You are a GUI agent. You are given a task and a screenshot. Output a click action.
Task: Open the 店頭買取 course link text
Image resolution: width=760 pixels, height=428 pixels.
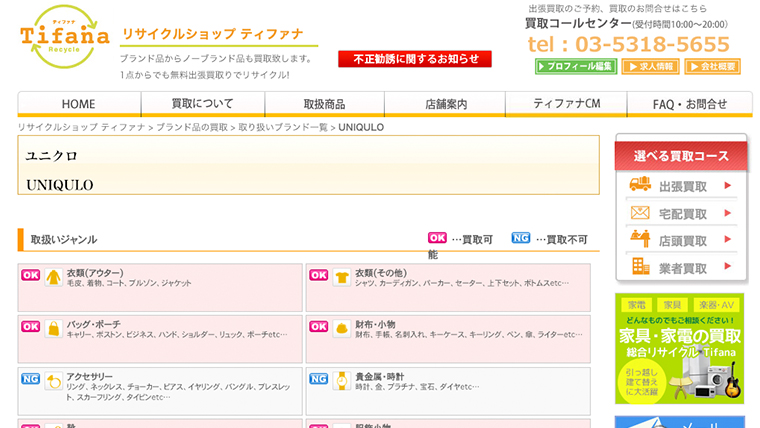[682, 241]
